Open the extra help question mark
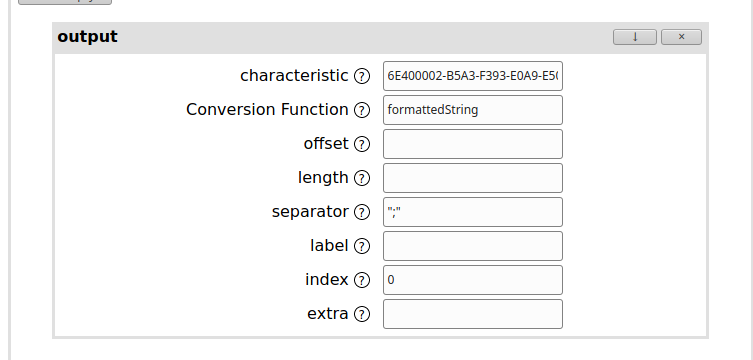This screenshot has height=360, width=753. click(362, 314)
